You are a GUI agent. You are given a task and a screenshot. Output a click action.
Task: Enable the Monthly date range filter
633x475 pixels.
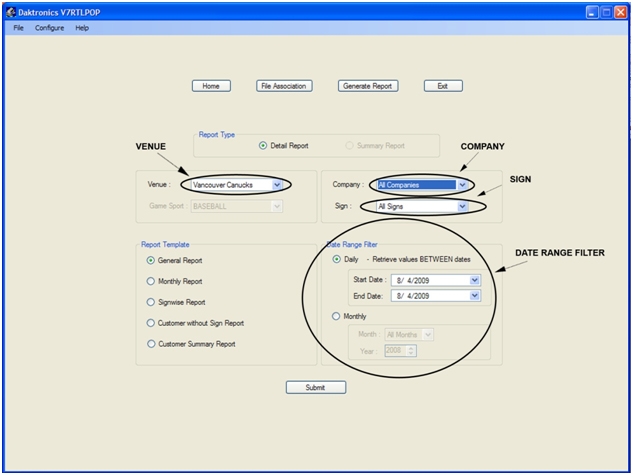point(336,316)
